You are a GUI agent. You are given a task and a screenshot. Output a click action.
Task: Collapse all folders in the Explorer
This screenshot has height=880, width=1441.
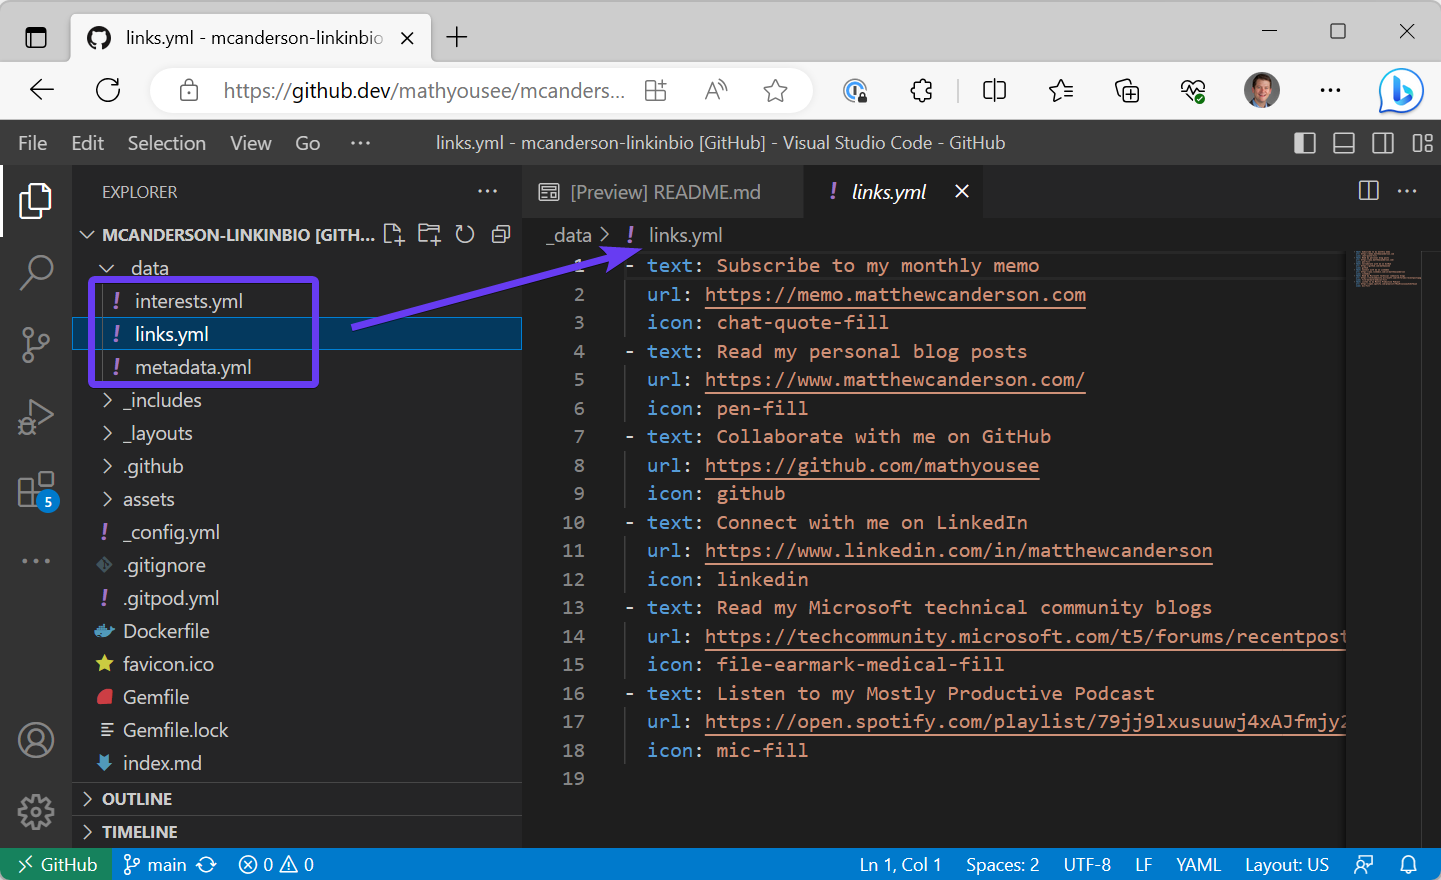[x=500, y=233]
